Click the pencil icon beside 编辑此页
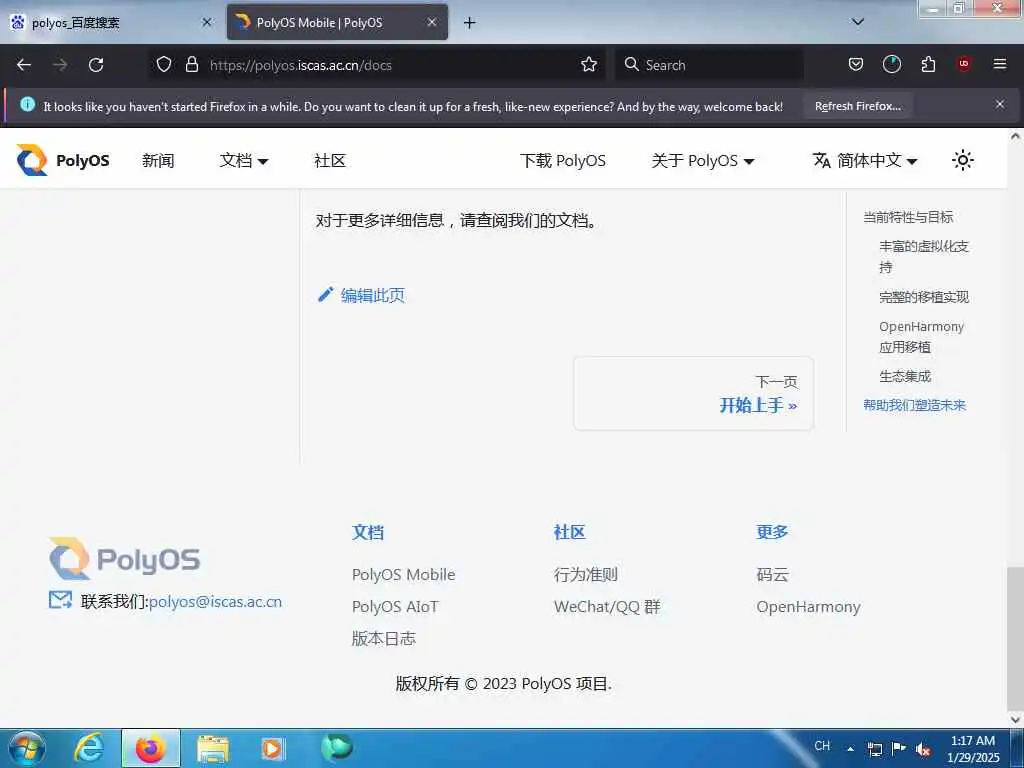Viewport: 1024px width, 768px height. point(325,295)
